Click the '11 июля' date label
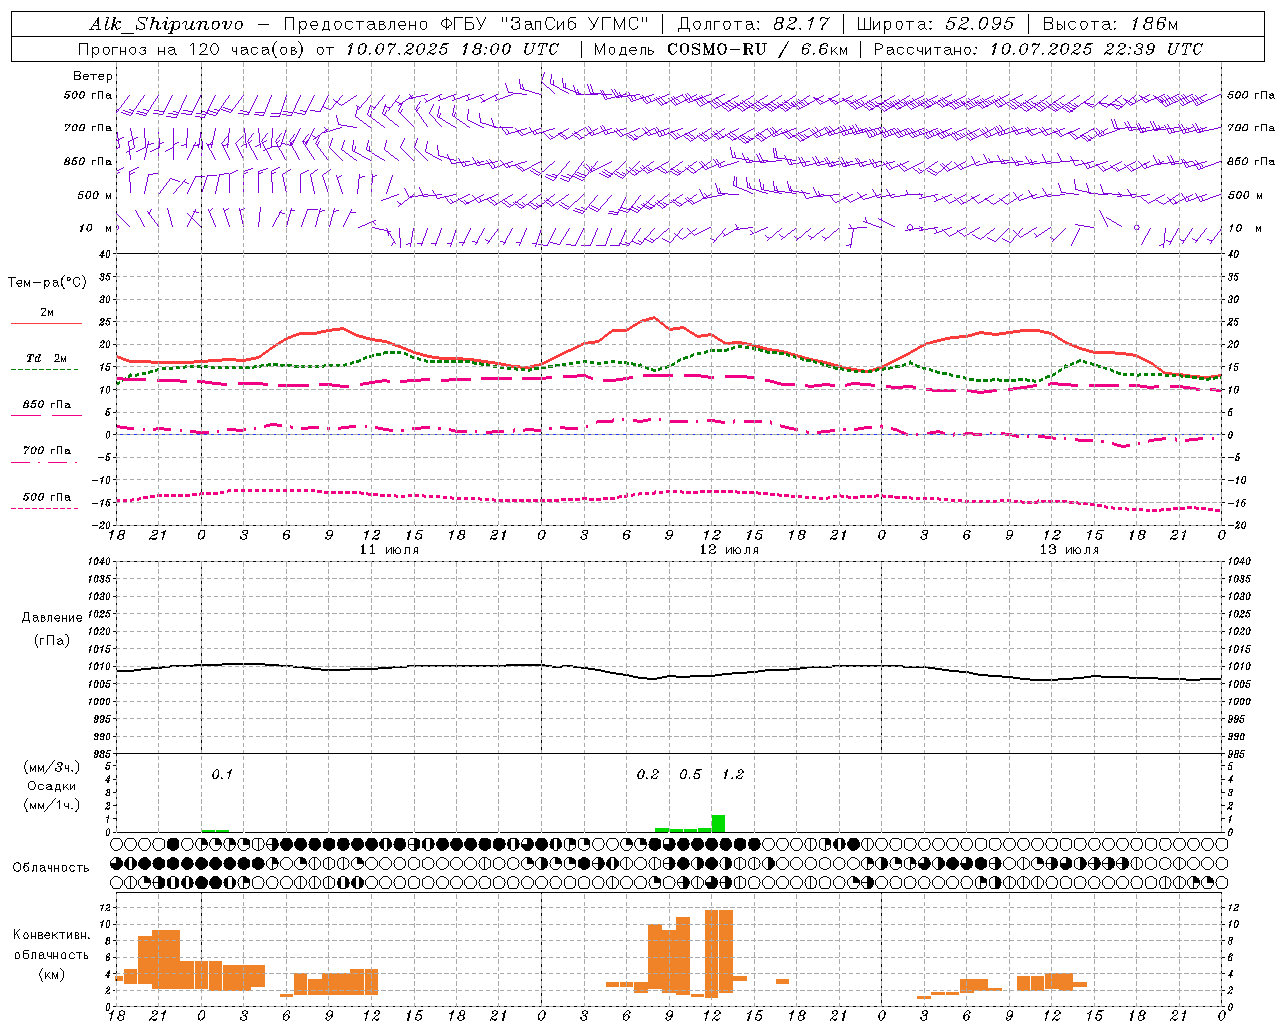The height and width of the screenshot is (1024, 1280). pyautogui.click(x=389, y=550)
